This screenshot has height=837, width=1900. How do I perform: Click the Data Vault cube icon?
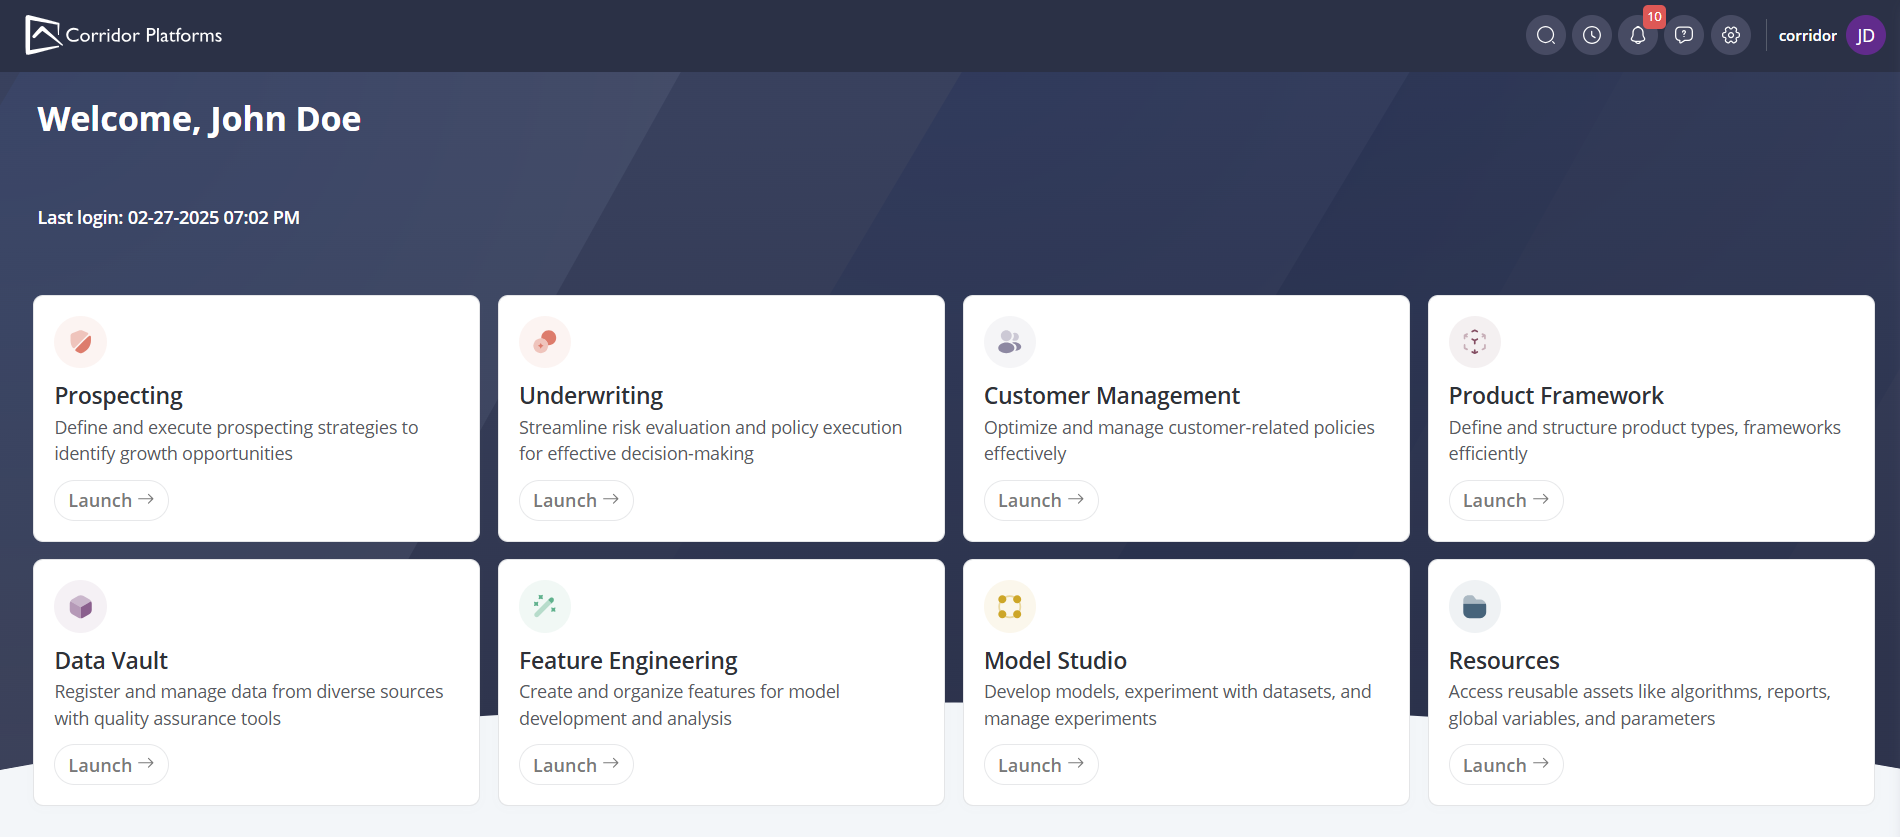tap(81, 606)
